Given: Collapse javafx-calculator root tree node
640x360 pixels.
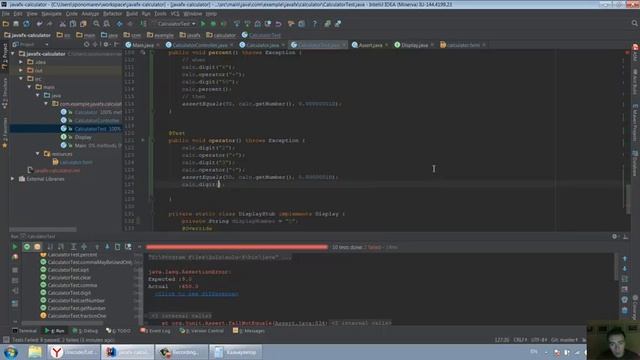Looking at the screenshot, I should 13,53.
